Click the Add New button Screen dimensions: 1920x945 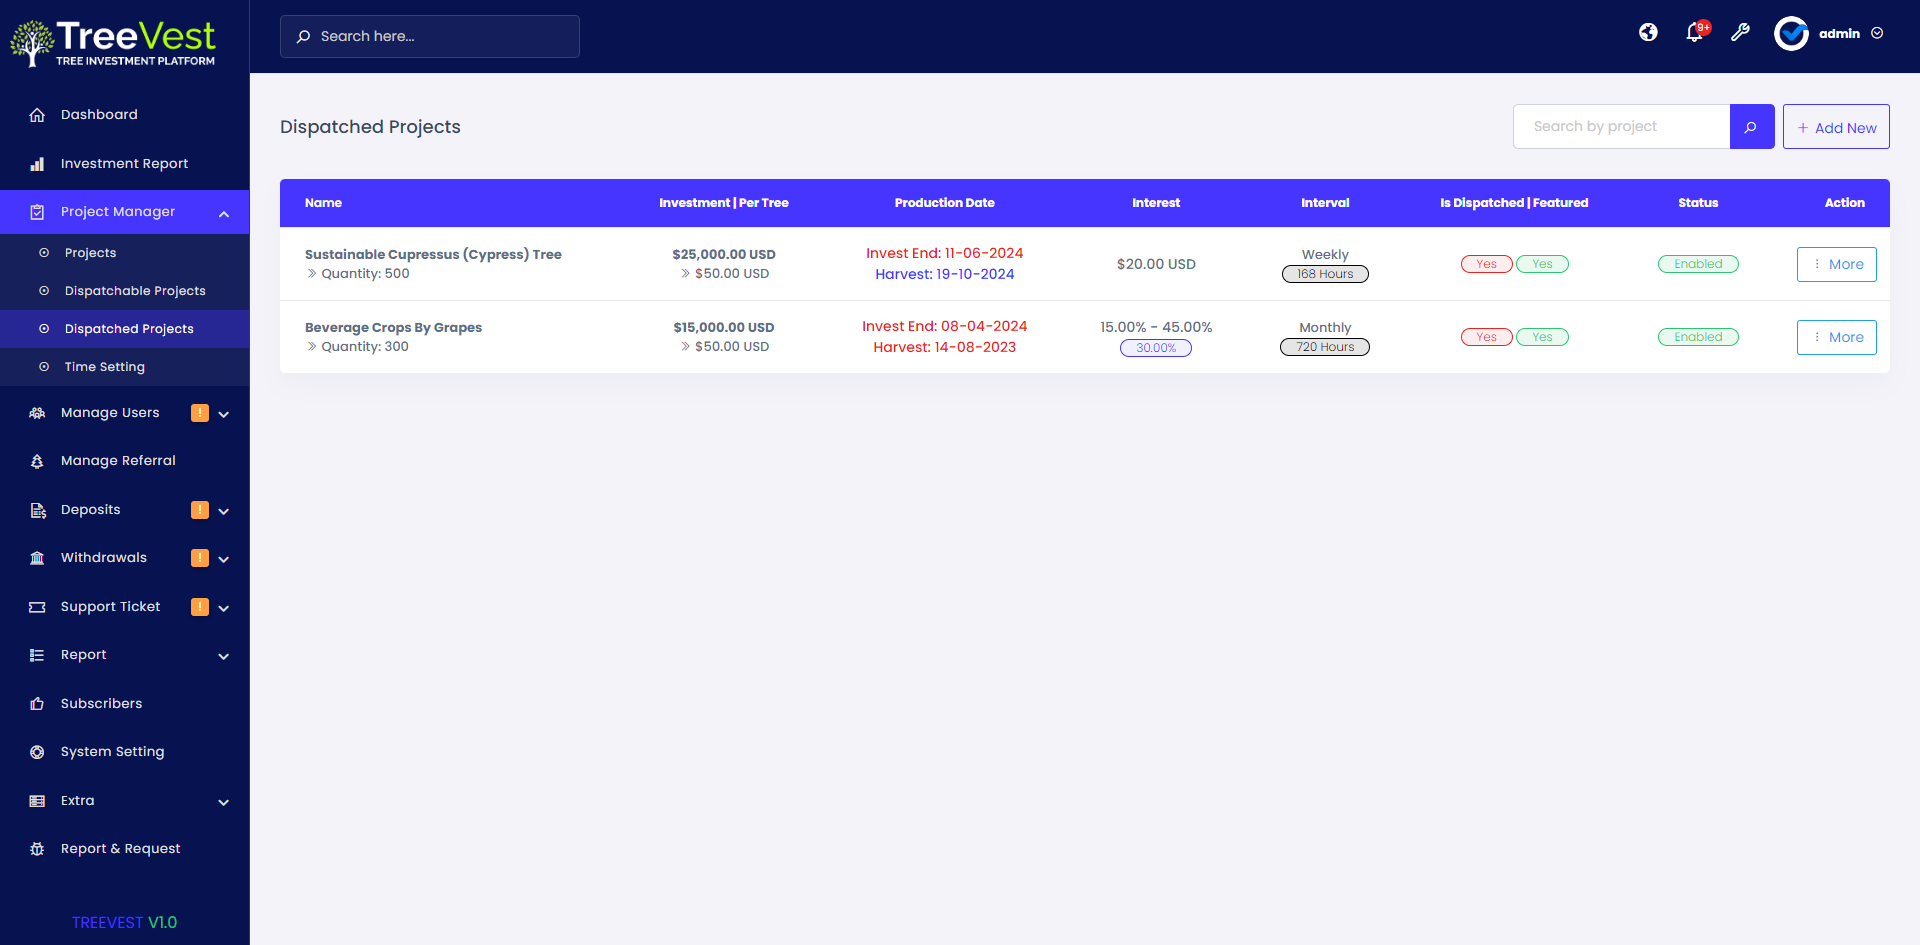point(1836,127)
